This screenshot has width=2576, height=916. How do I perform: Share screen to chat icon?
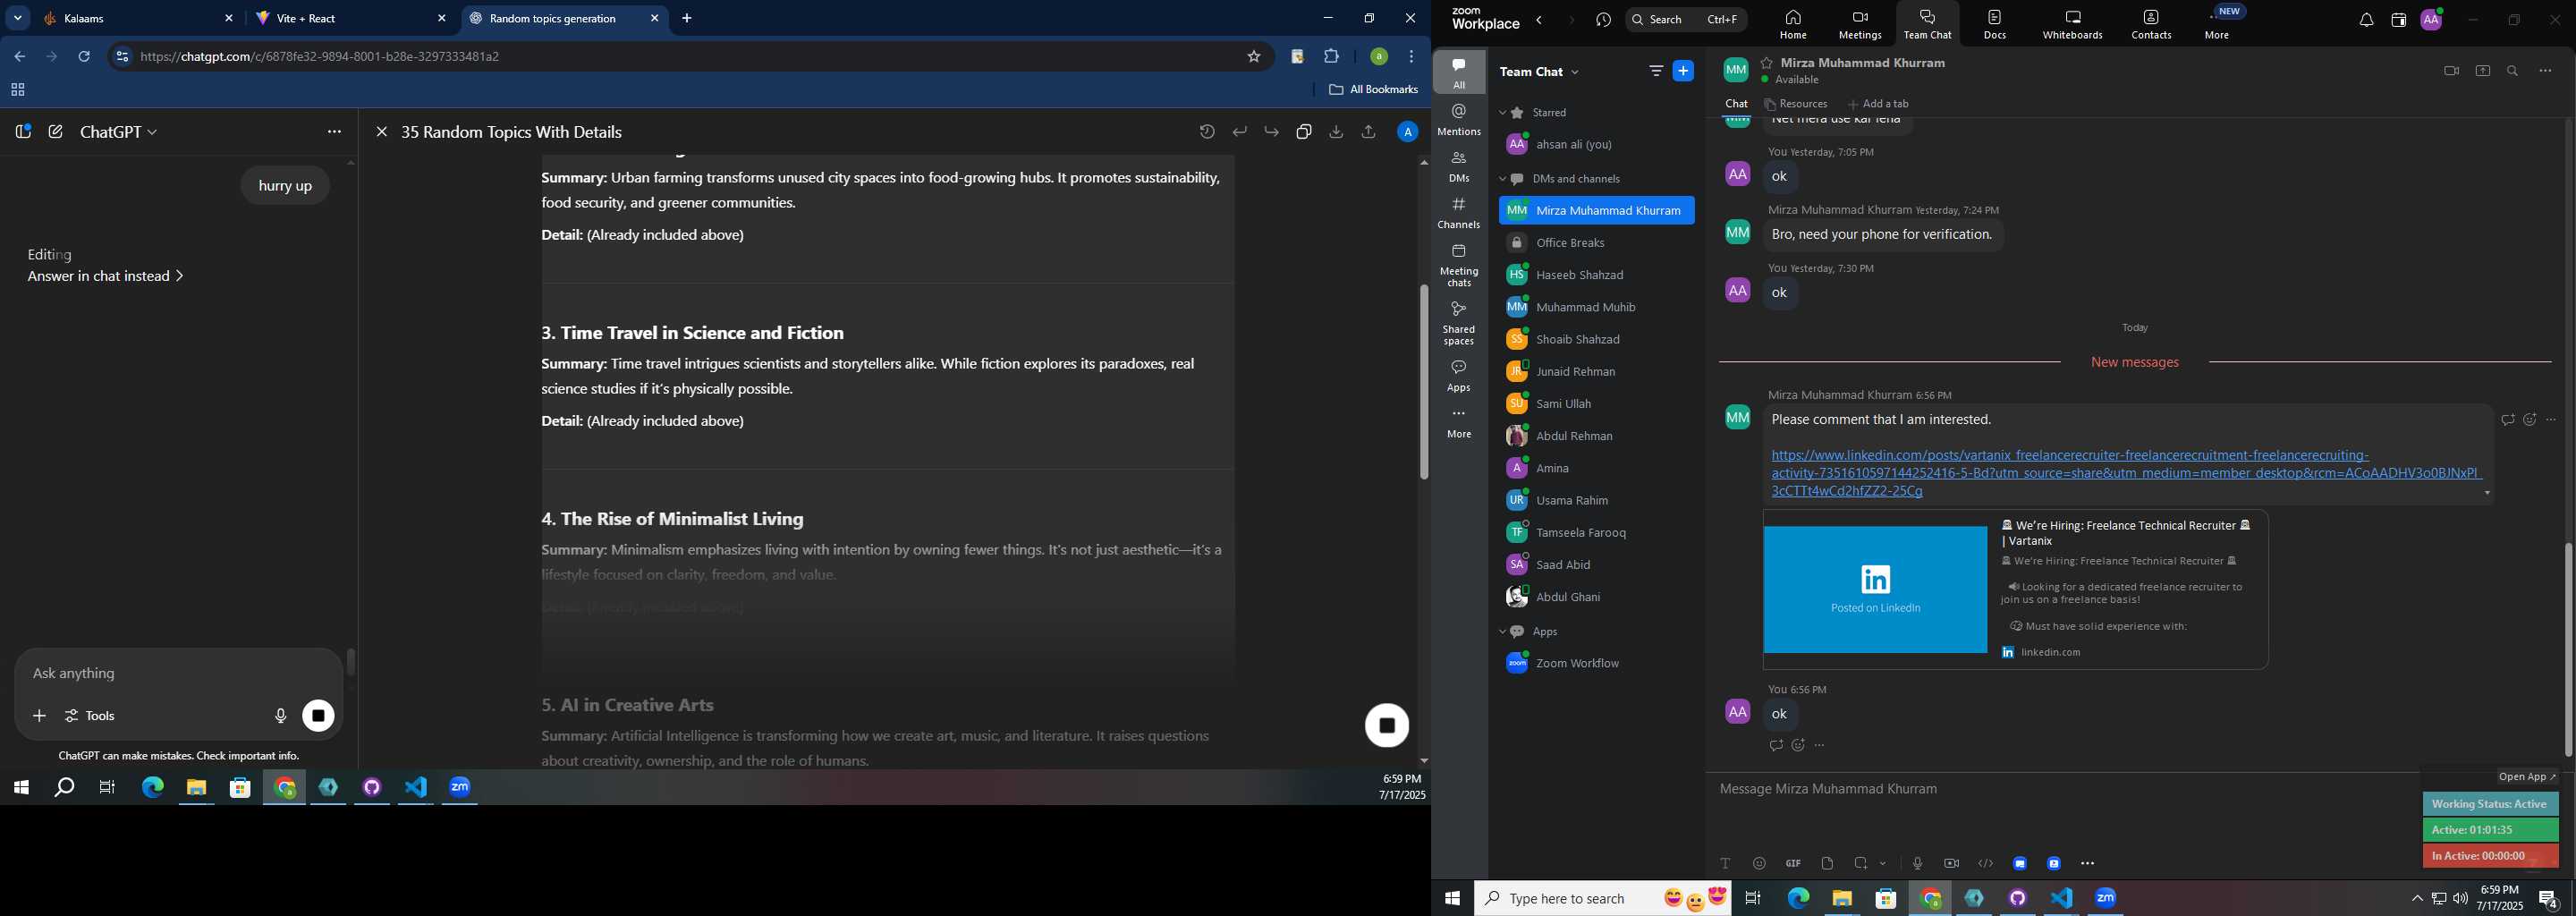pyautogui.click(x=2483, y=71)
